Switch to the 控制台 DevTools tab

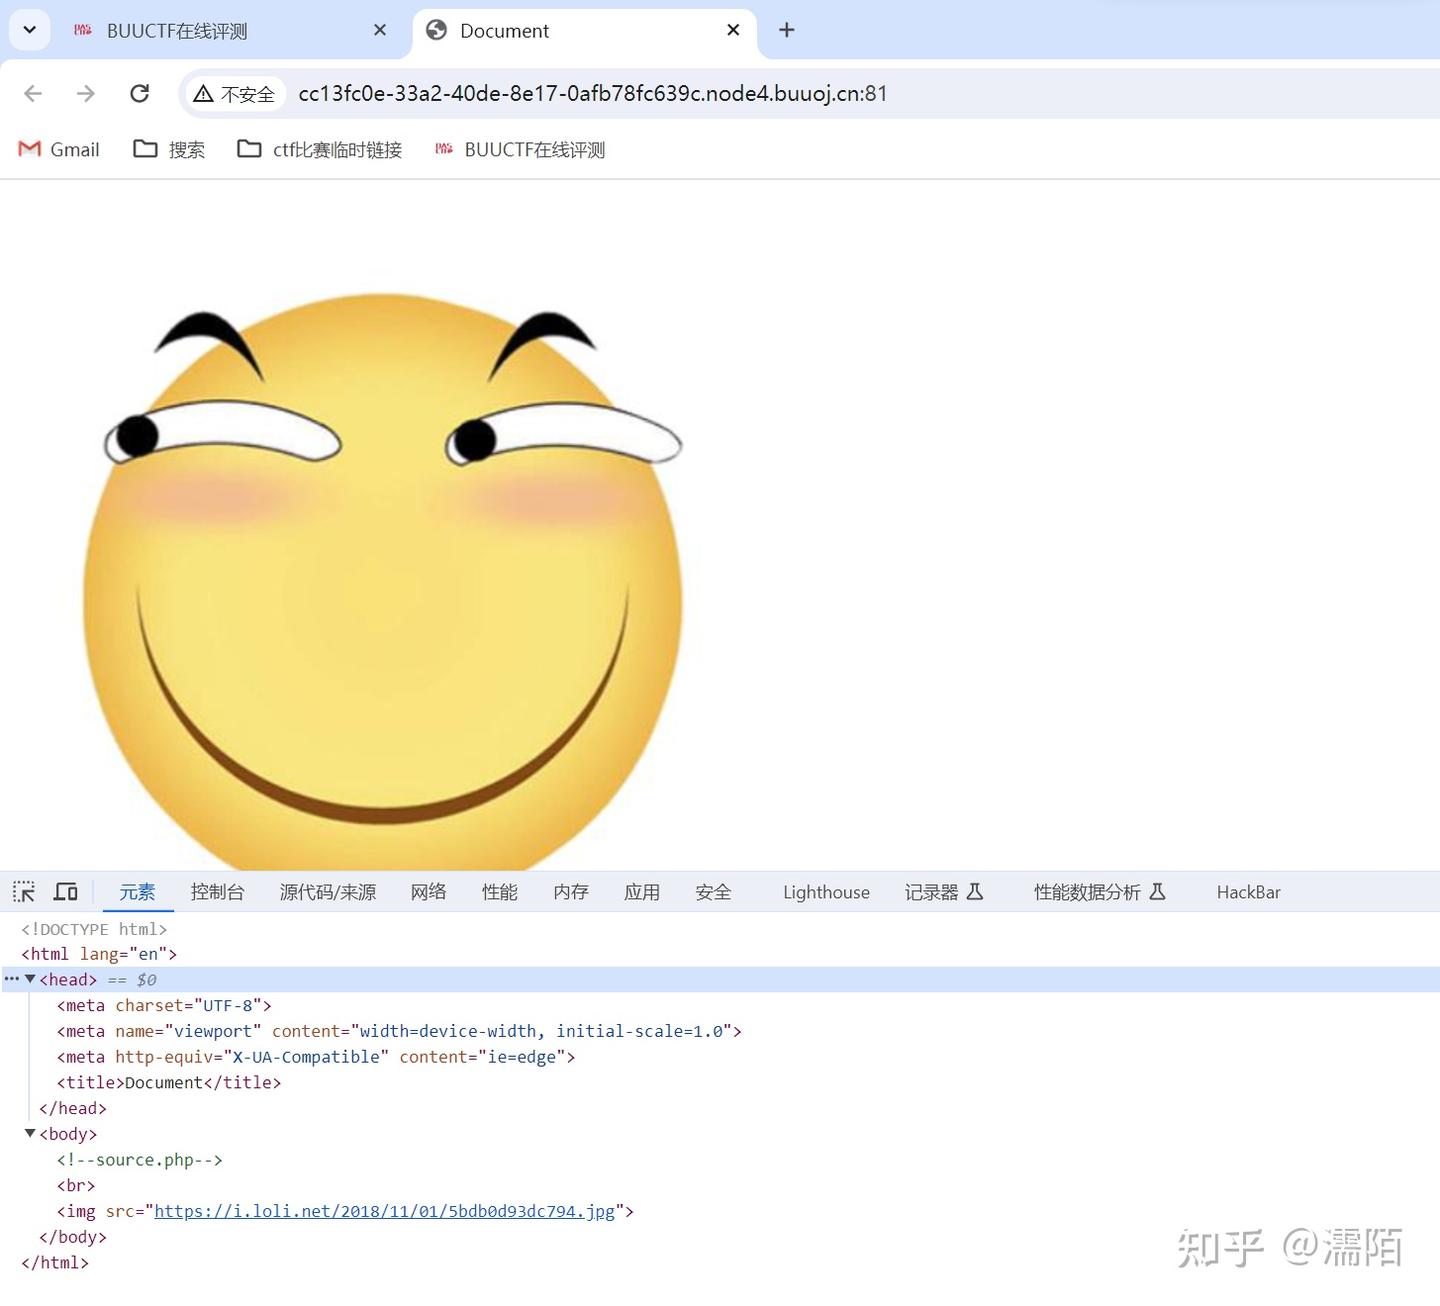pos(218,892)
